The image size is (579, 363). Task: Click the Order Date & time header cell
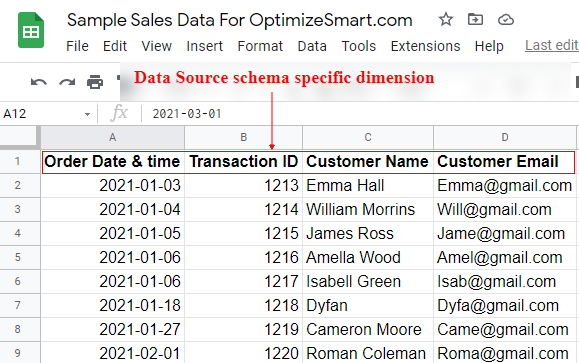pos(113,161)
